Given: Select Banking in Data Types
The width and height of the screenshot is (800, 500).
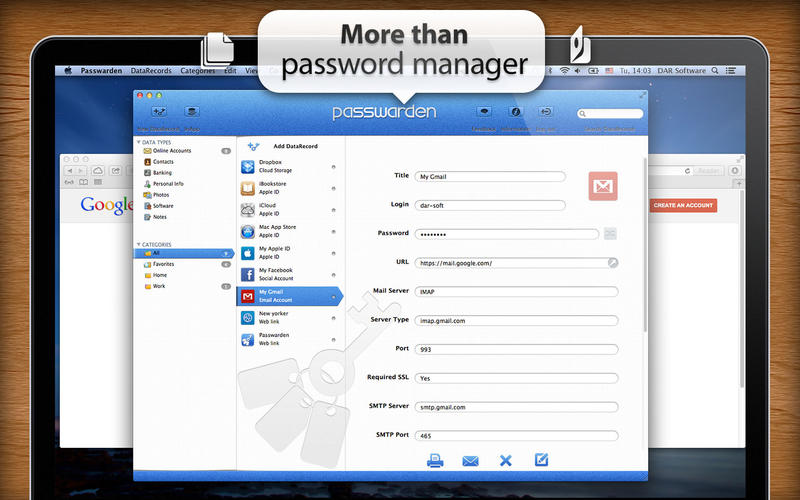Looking at the screenshot, I should tap(184, 173).
